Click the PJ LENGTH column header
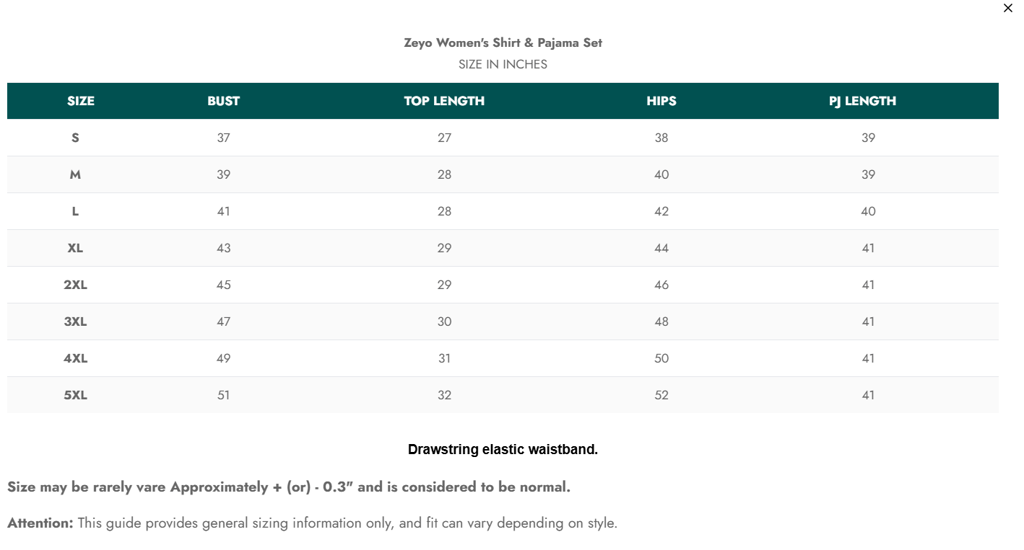 (862, 101)
